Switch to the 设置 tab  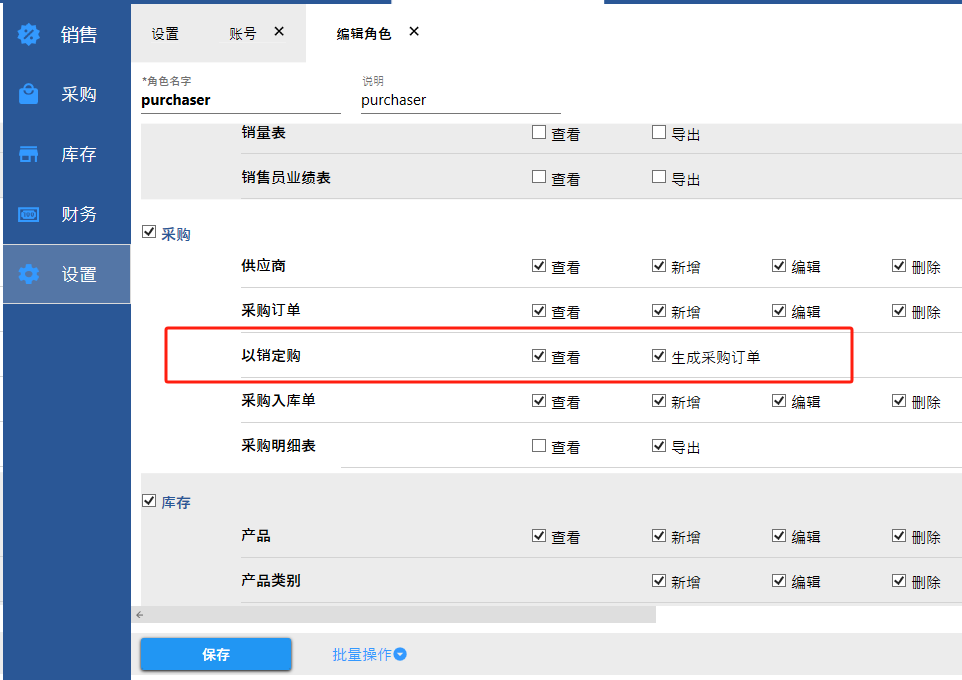click(x=165, y=34)
